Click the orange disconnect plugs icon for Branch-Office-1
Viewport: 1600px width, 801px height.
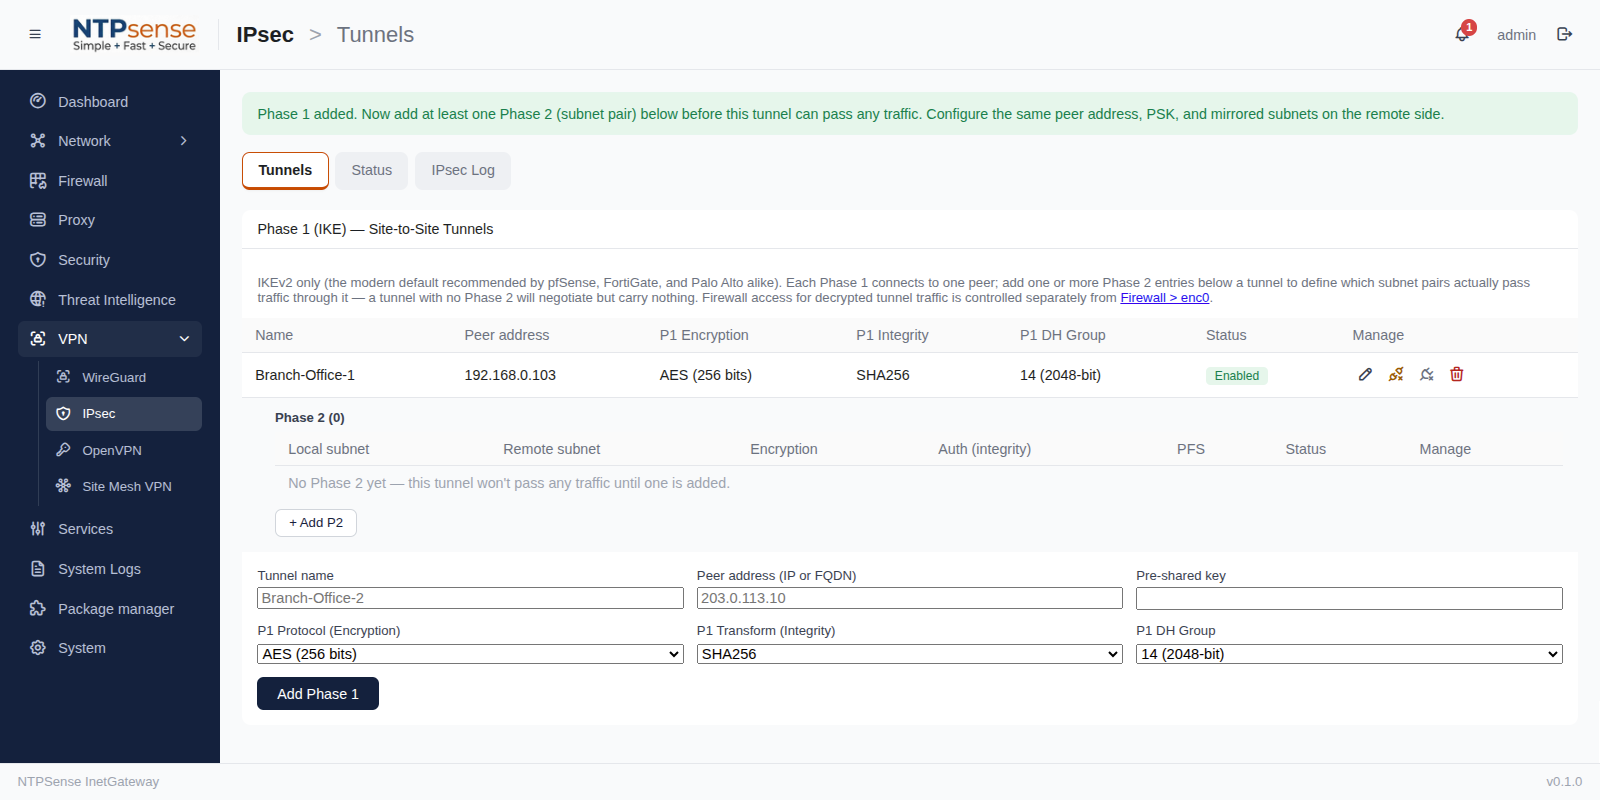point(1396,374)
